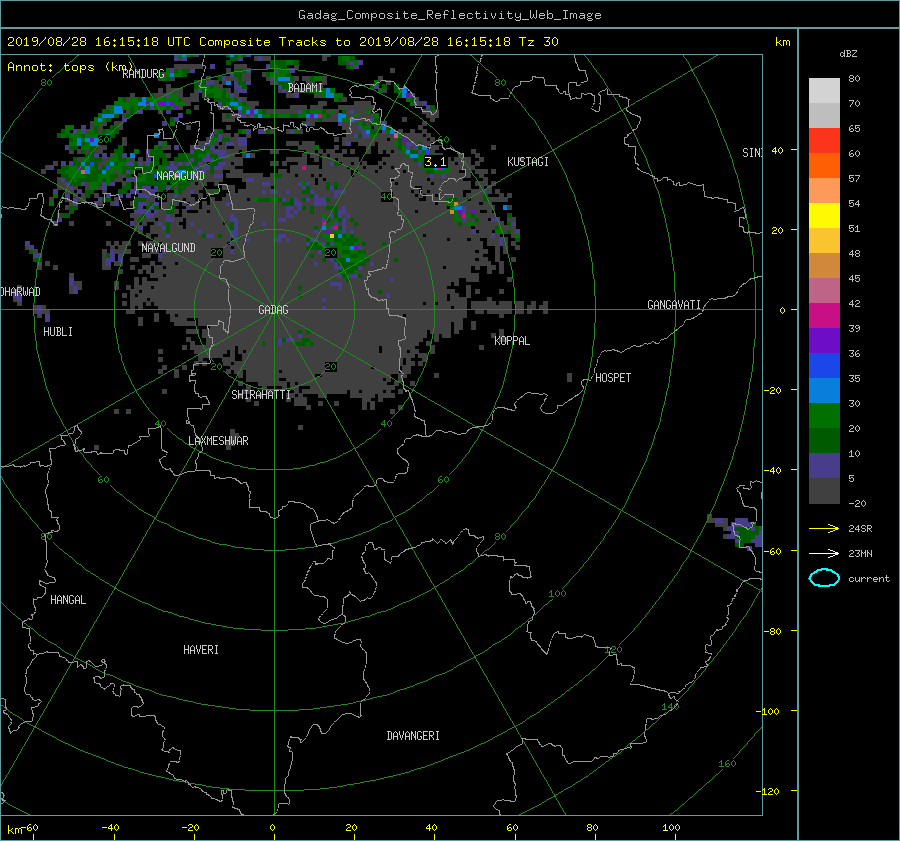900x841 pixels.
Task: Click the Annot: tops (km) label
Action: click(x=70, y=67)
